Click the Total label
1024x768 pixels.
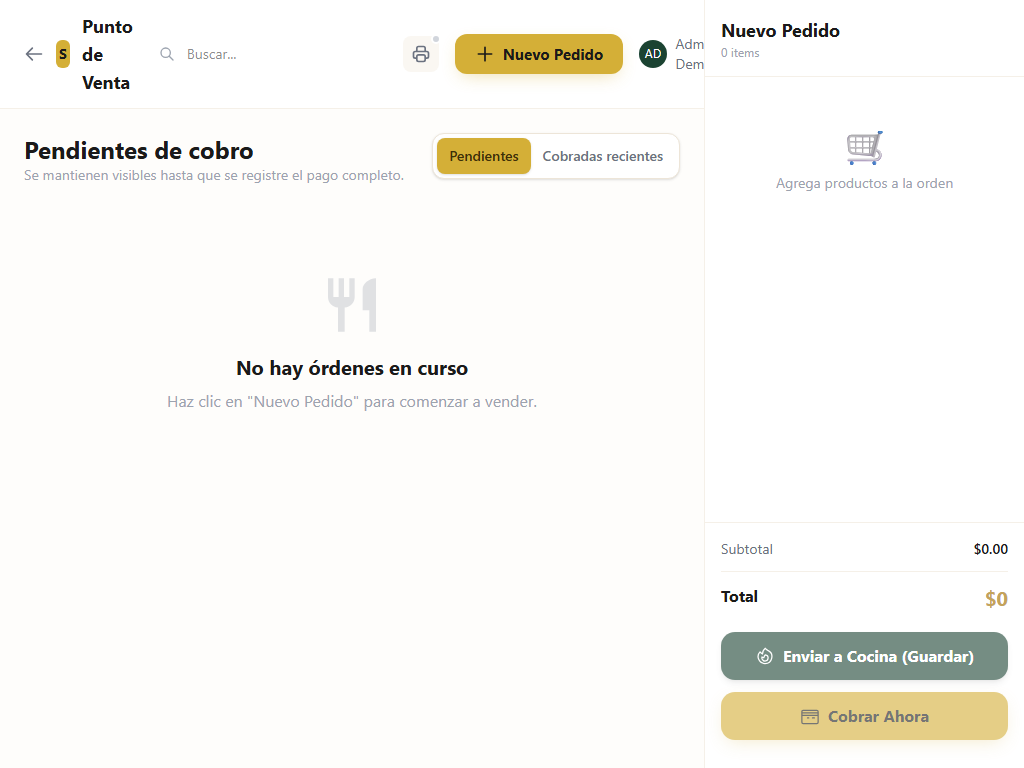coord(739,597)
